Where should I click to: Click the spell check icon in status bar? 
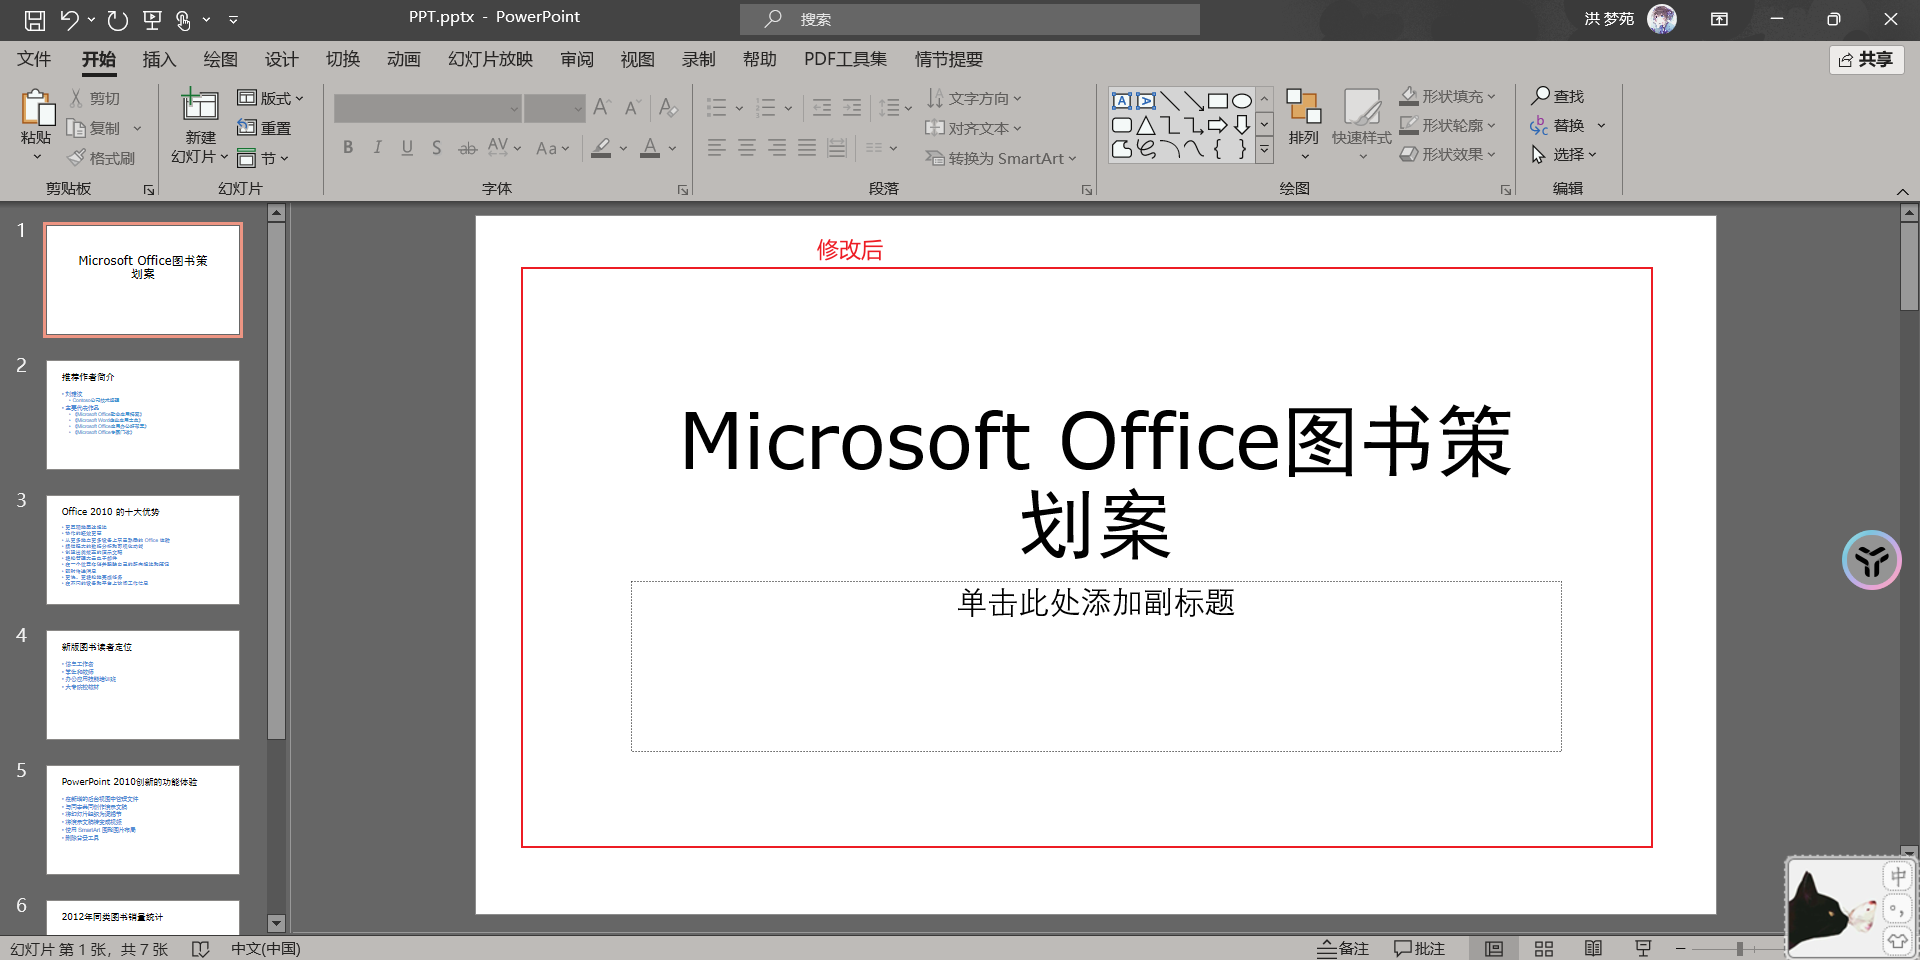point(200,949)
